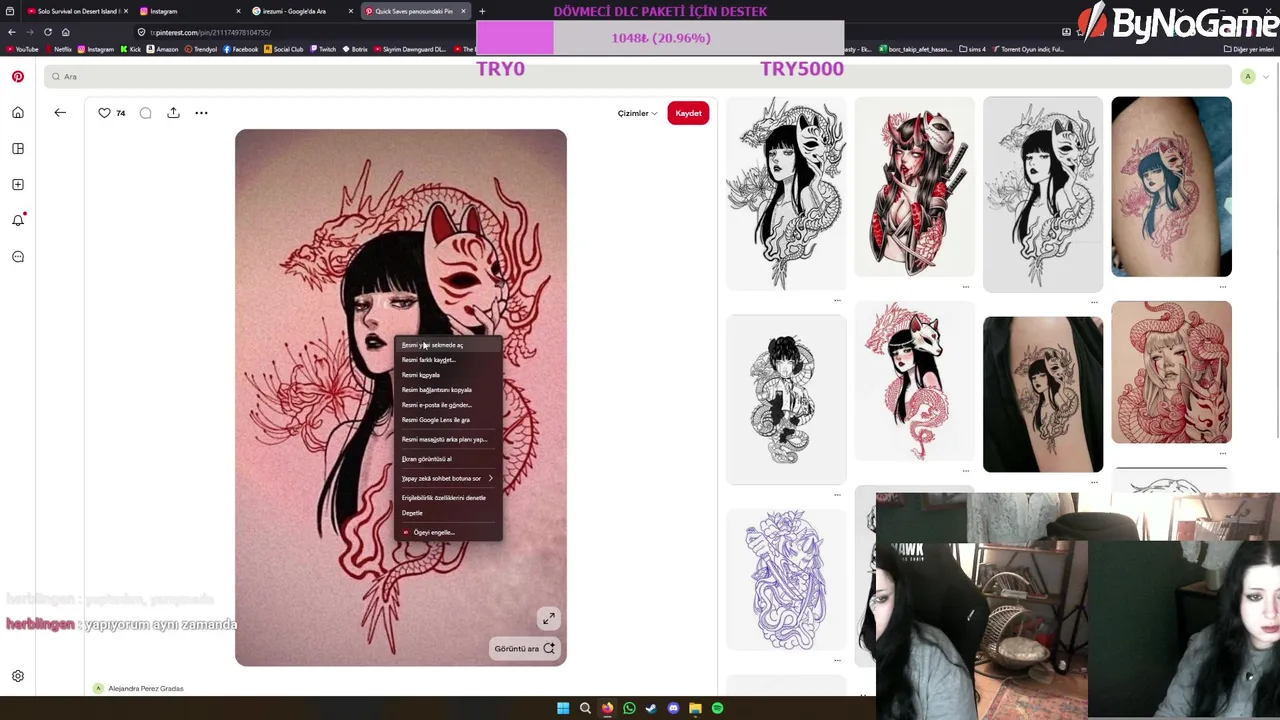Expand the pin image to fullscreen
The height and width of the screenshot is (720, 1280).
[x=548, y=619]
